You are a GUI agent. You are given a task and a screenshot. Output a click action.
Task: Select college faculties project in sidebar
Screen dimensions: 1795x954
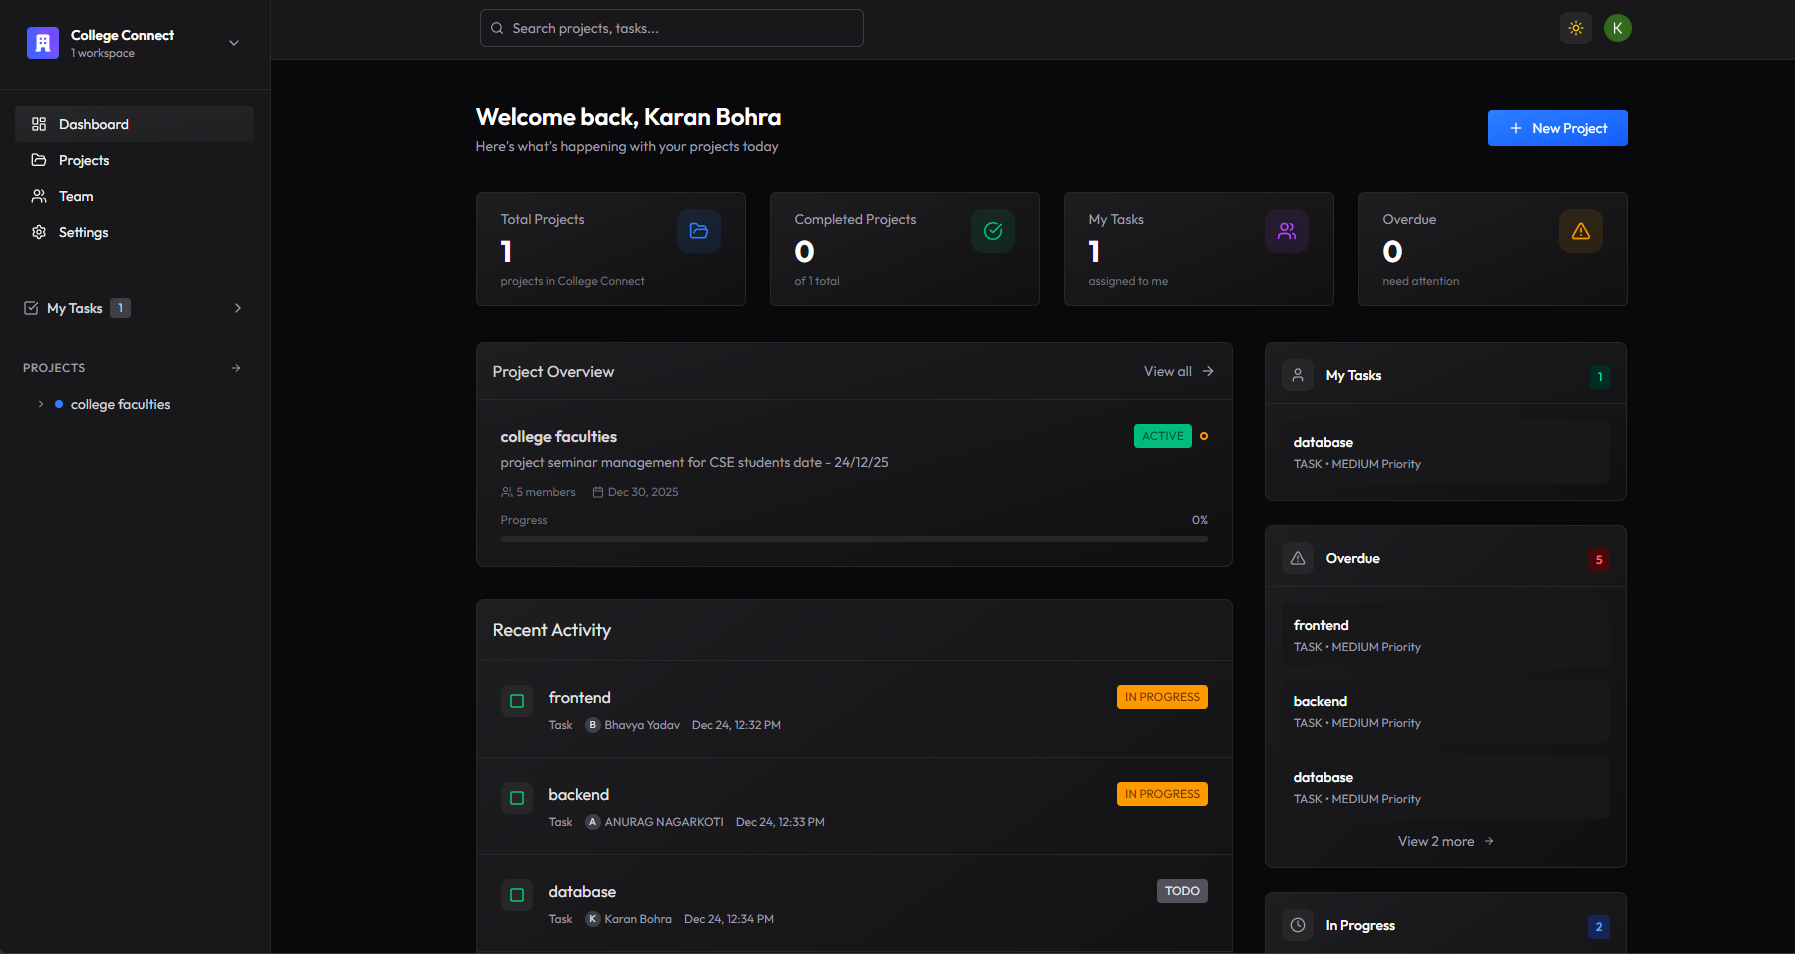click(120, 404)
